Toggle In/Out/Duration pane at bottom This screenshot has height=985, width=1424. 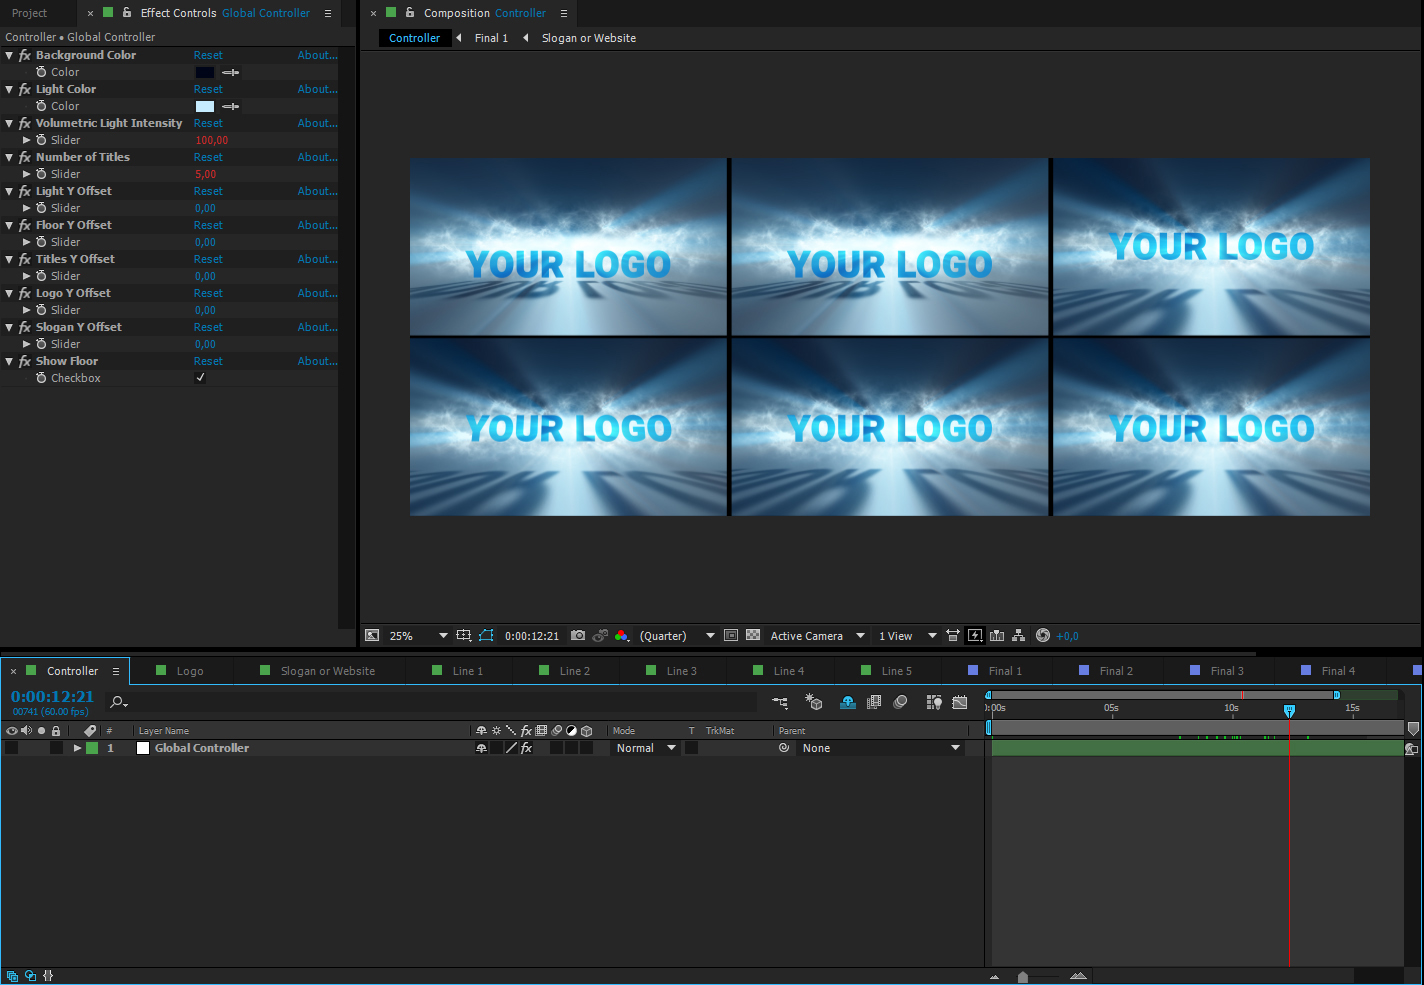pyautogui.click(x=48, y=976)
